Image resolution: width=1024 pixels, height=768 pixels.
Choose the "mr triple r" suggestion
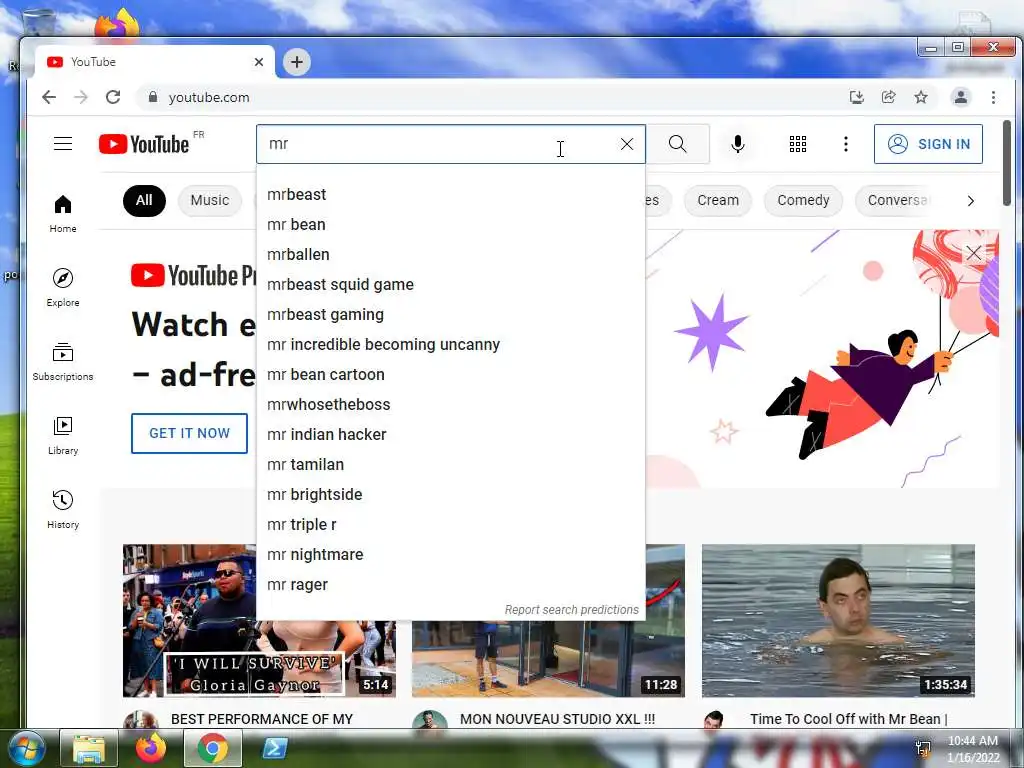pos(451,525)
